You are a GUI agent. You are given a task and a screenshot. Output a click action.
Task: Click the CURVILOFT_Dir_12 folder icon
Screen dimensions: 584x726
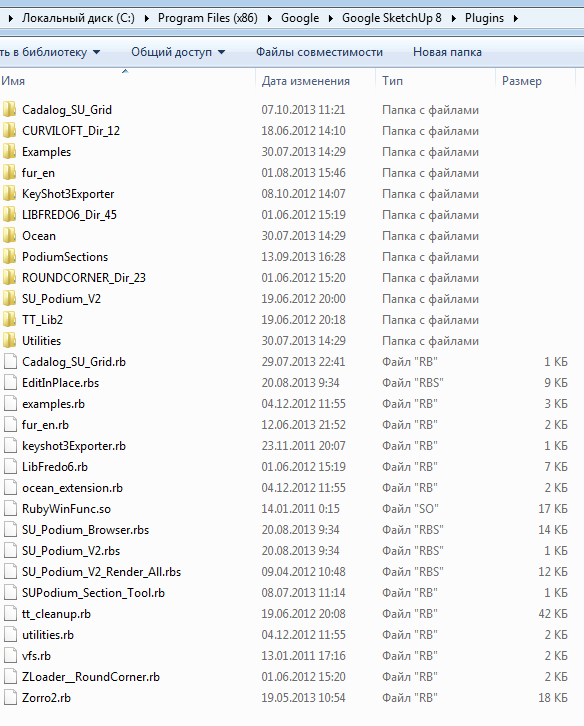tap(9, 131)
